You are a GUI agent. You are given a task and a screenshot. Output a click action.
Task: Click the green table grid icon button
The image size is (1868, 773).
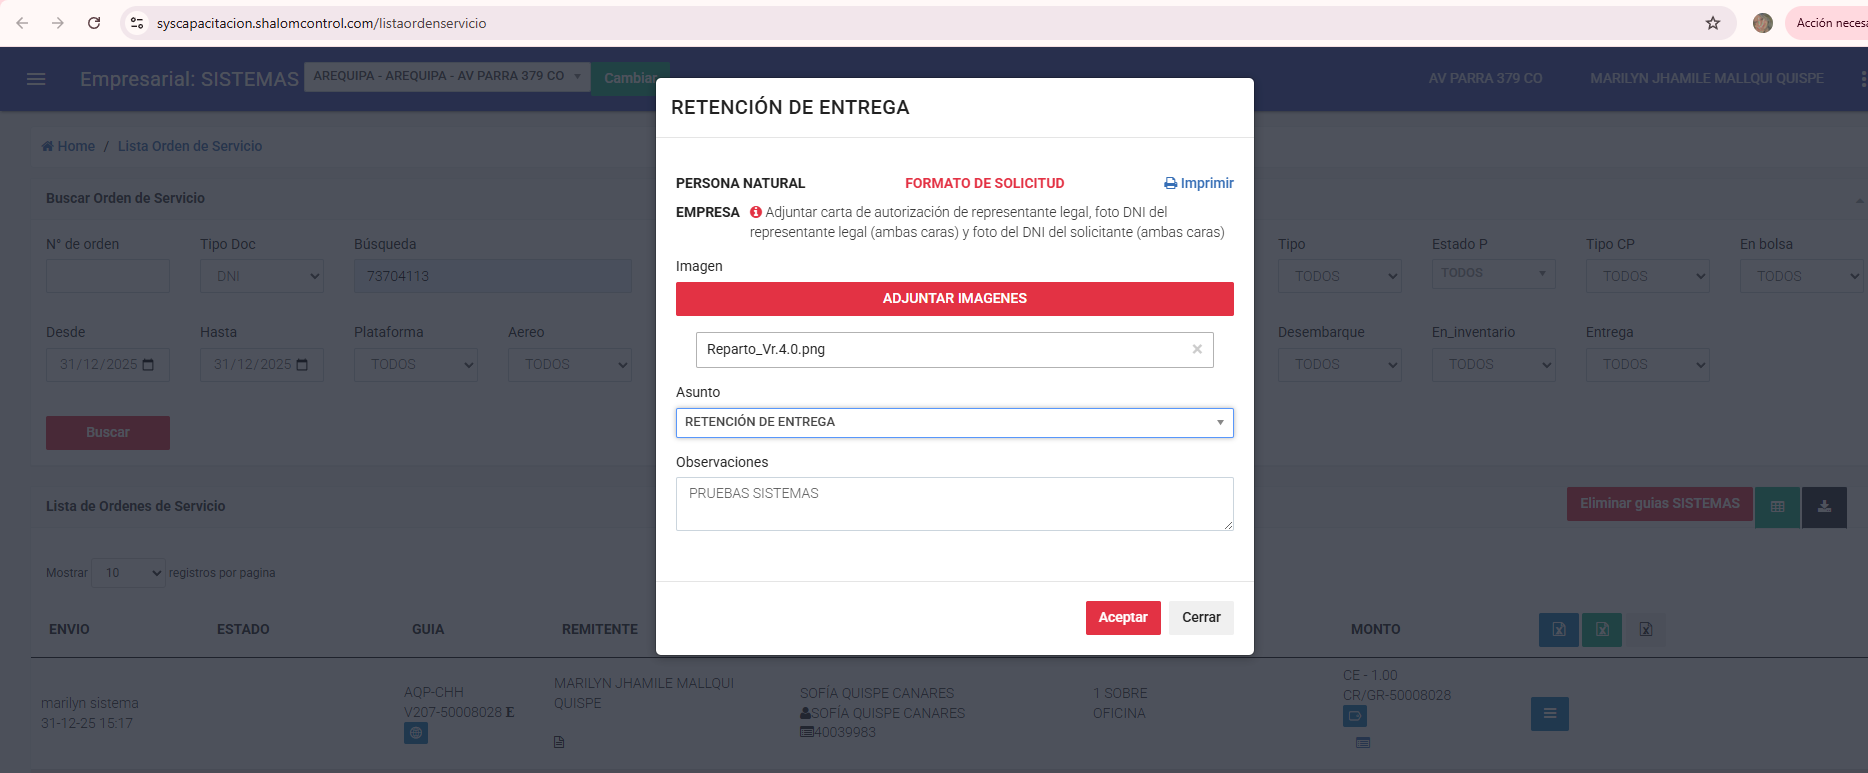[1777, 507]
